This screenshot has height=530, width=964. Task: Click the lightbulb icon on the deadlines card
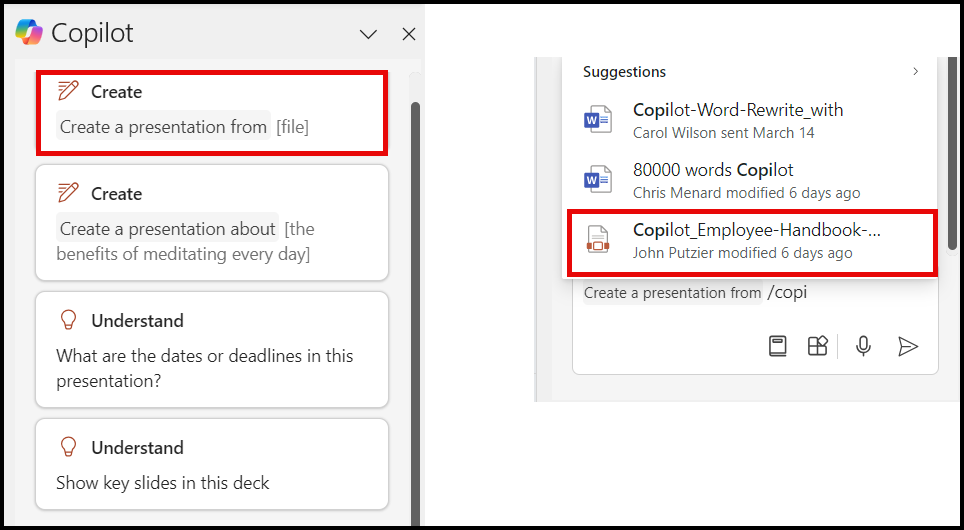[x=68, y=320]
